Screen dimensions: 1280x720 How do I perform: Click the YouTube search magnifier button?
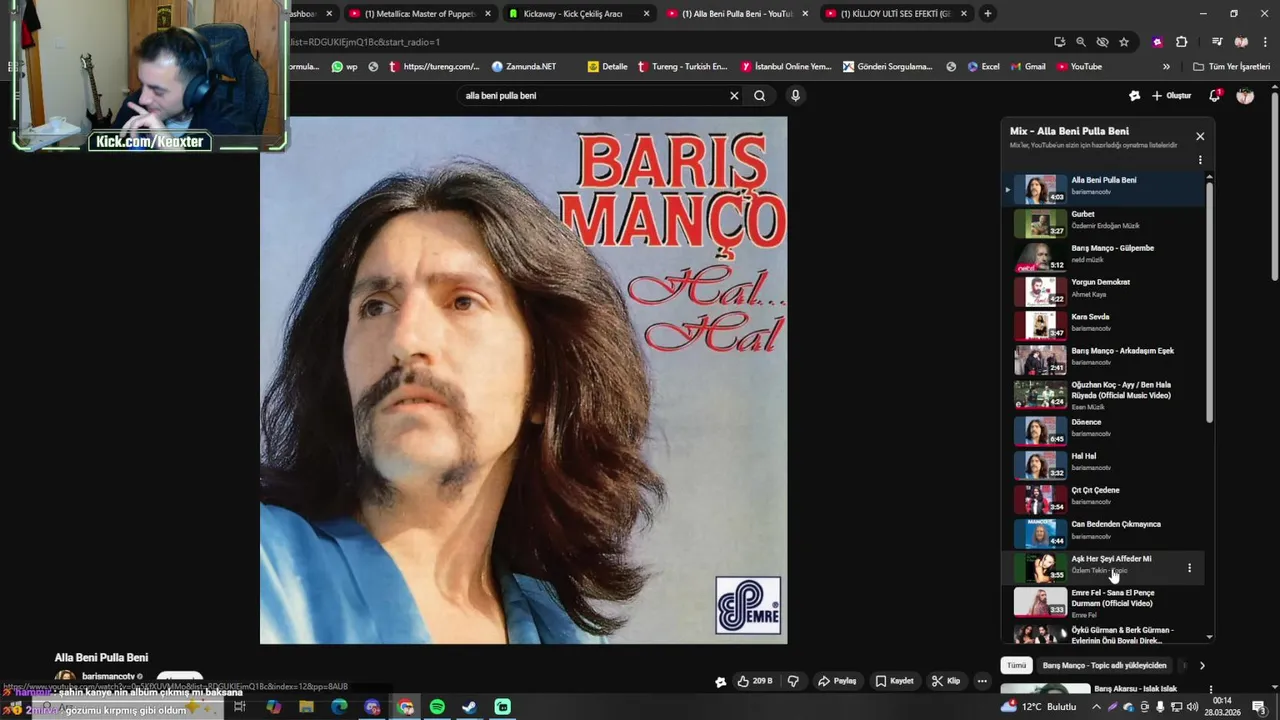760,96
